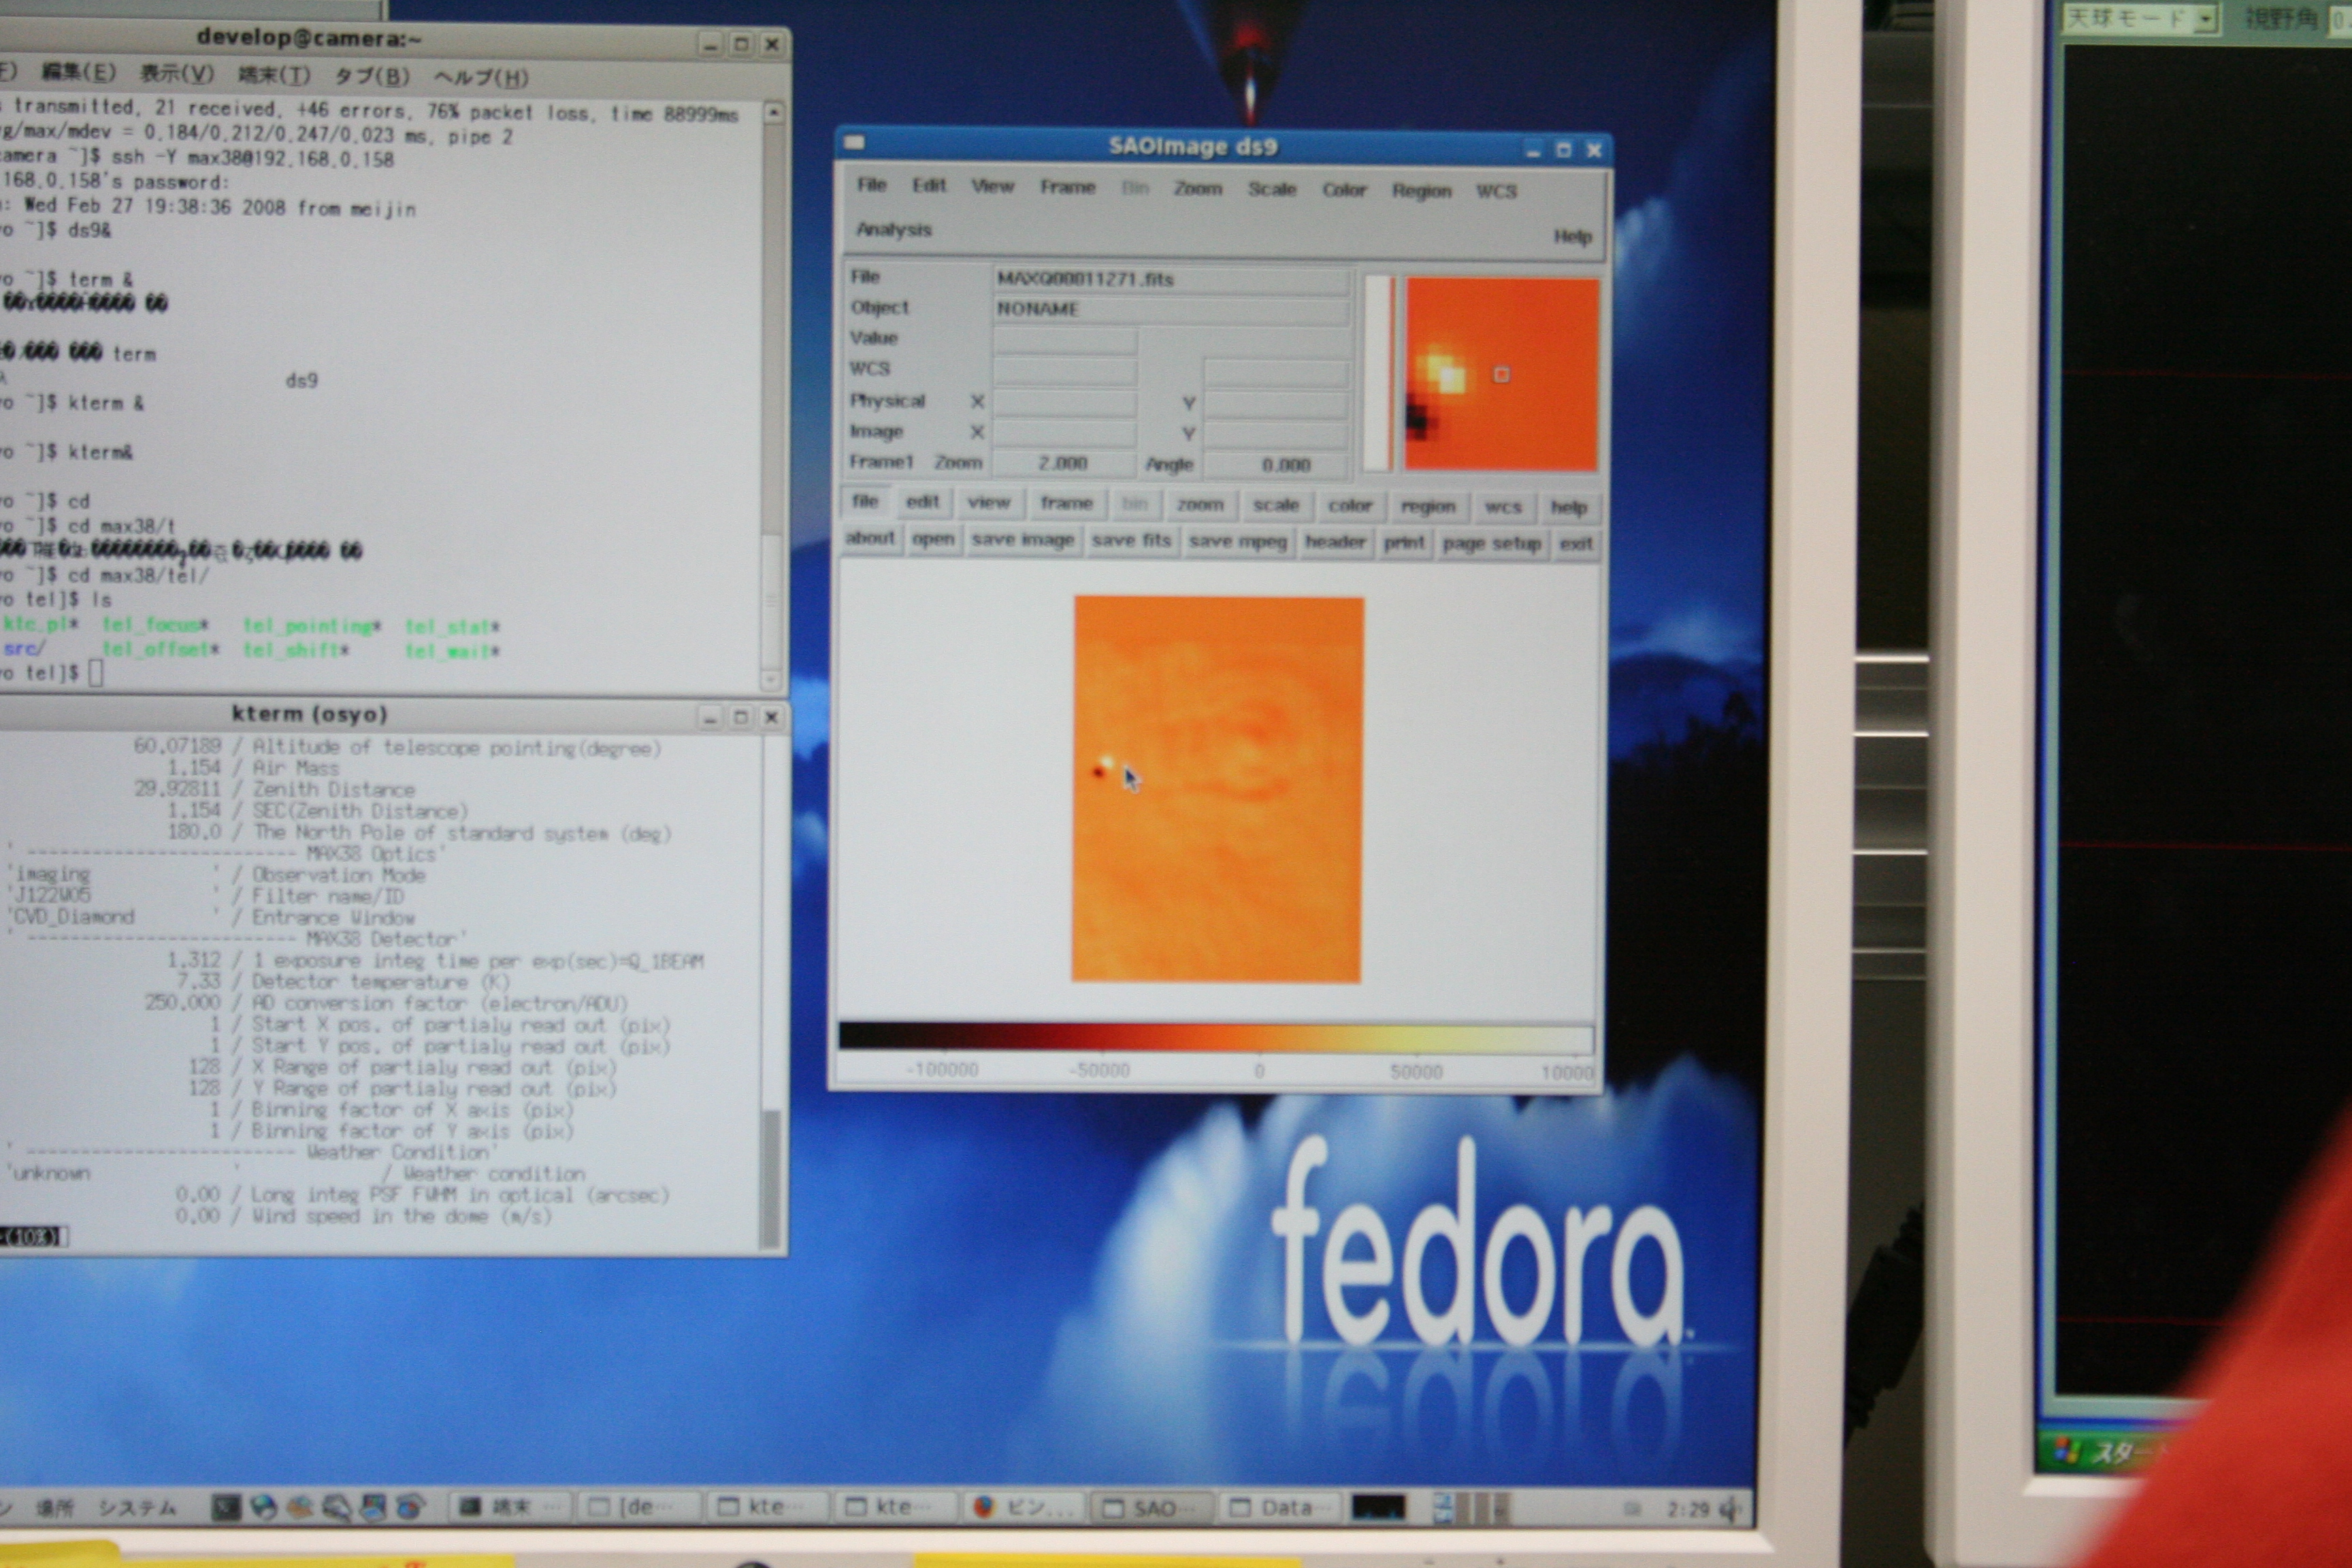Click the 'print' button in ds9
2352x1568 pixels.
click(x=1404, y=543)
